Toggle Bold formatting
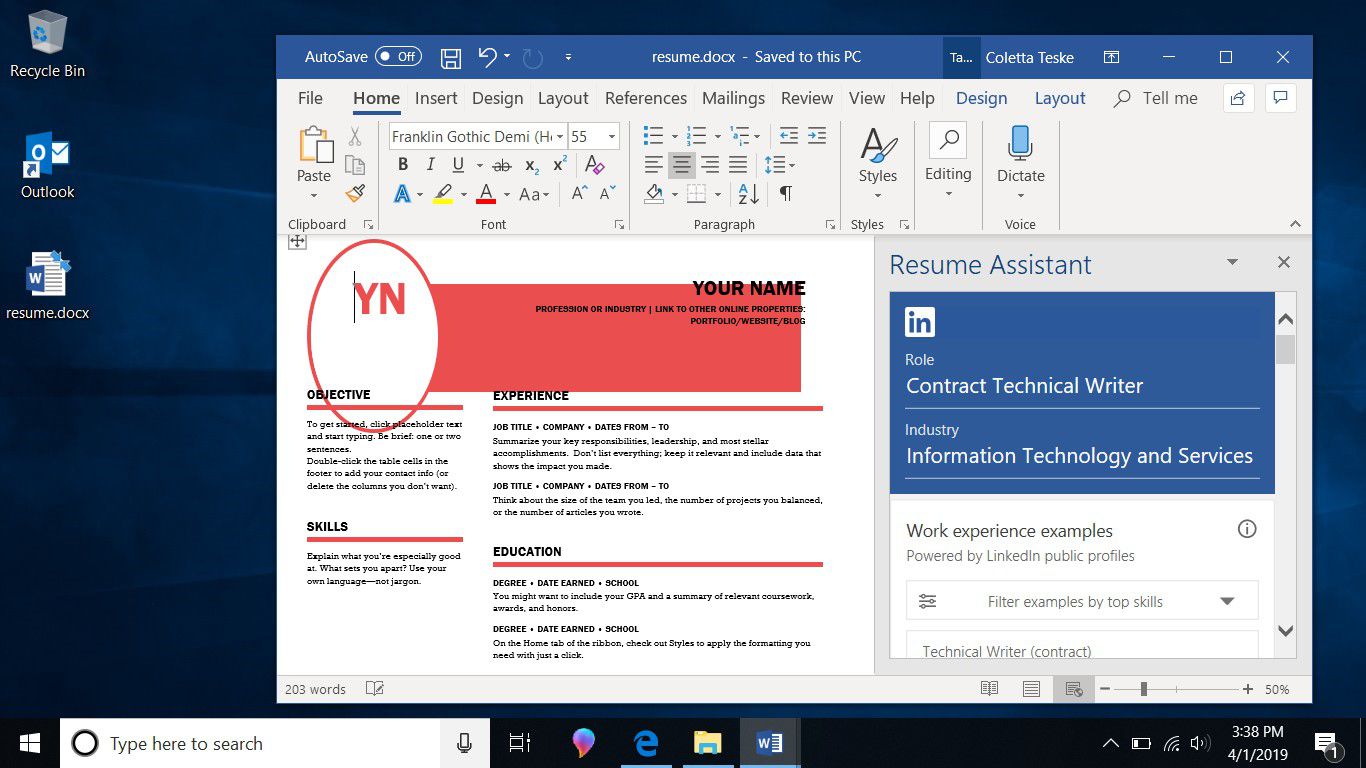1366x768 pixels. pos(403,165)
